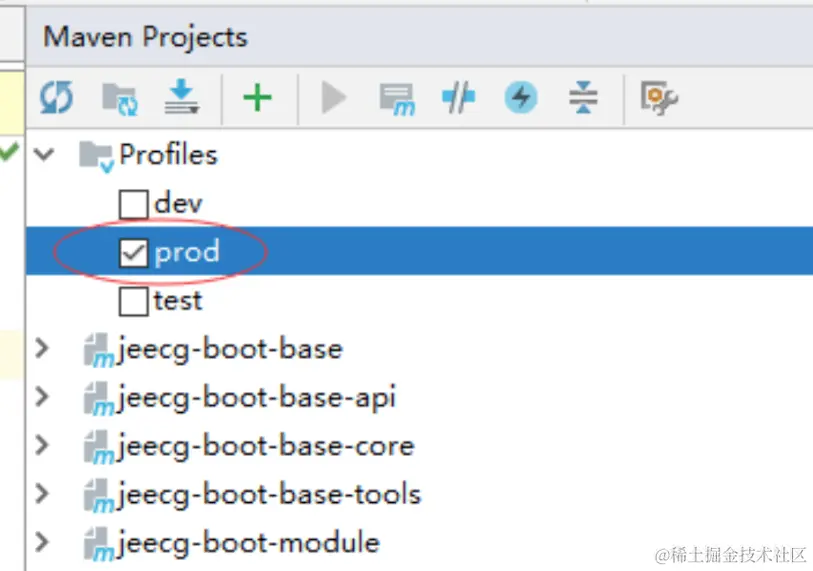Collapse all tree nodes
This screenshot has height=571, width=813.
coord(583,97)
